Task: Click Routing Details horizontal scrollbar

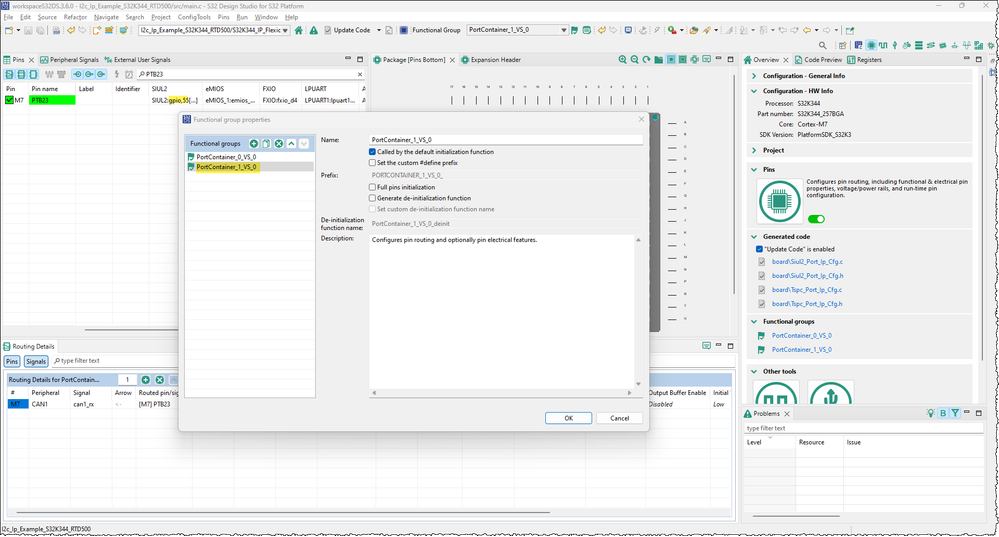Action: pyautogui.click(x=283, y=512)
